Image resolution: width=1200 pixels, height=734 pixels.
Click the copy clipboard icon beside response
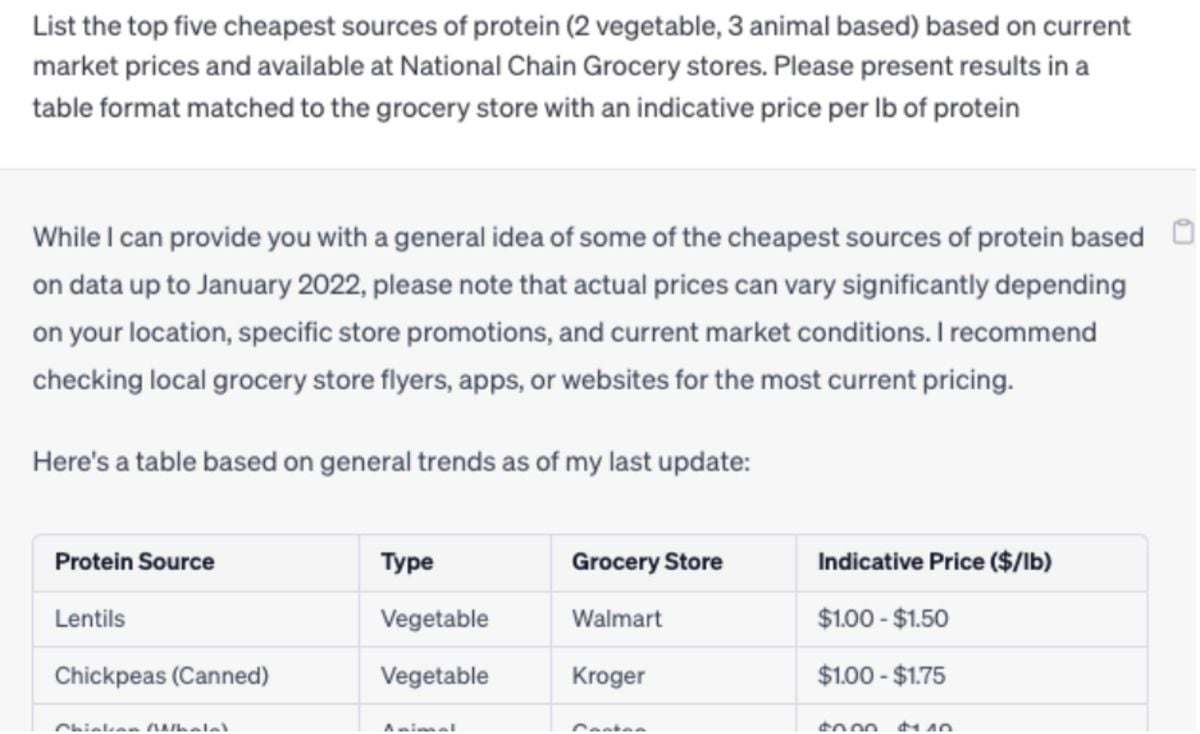[x=1182, y=235]
